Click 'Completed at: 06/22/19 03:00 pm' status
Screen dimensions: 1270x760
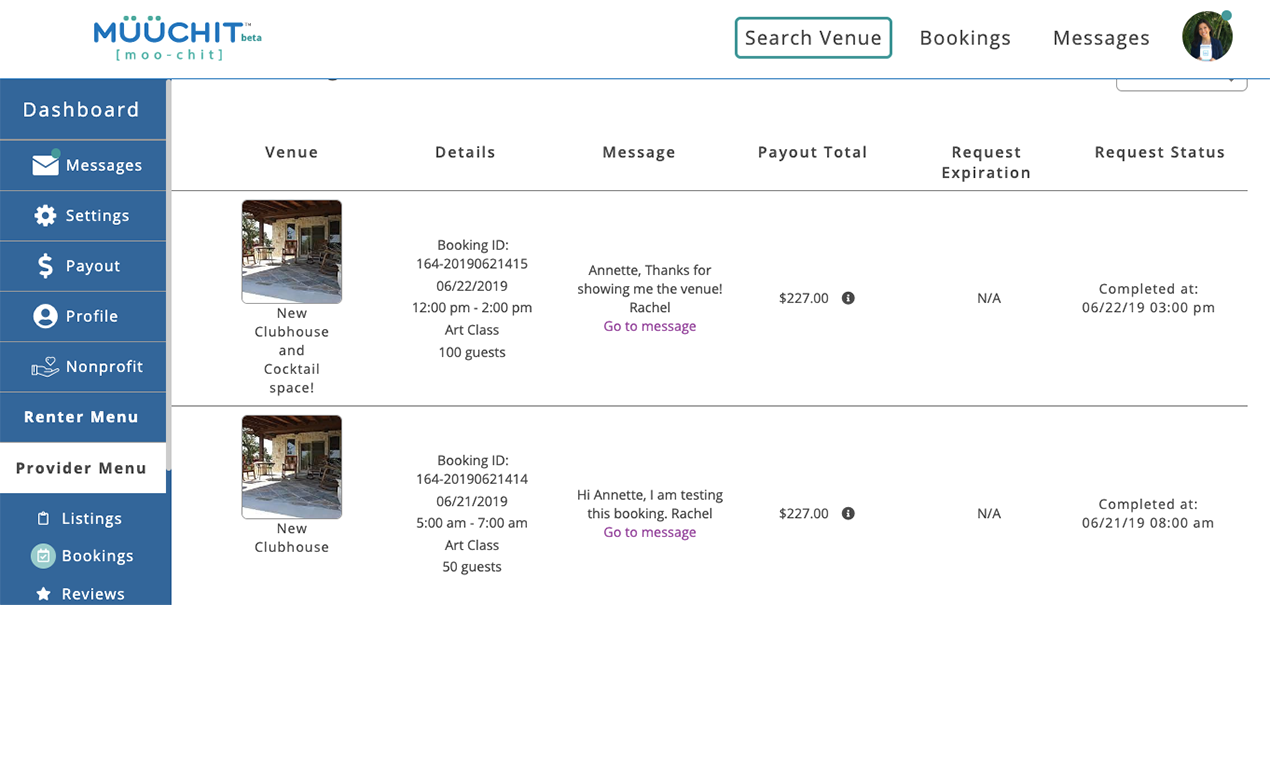pyautogui.click(x=1148, y=298)
